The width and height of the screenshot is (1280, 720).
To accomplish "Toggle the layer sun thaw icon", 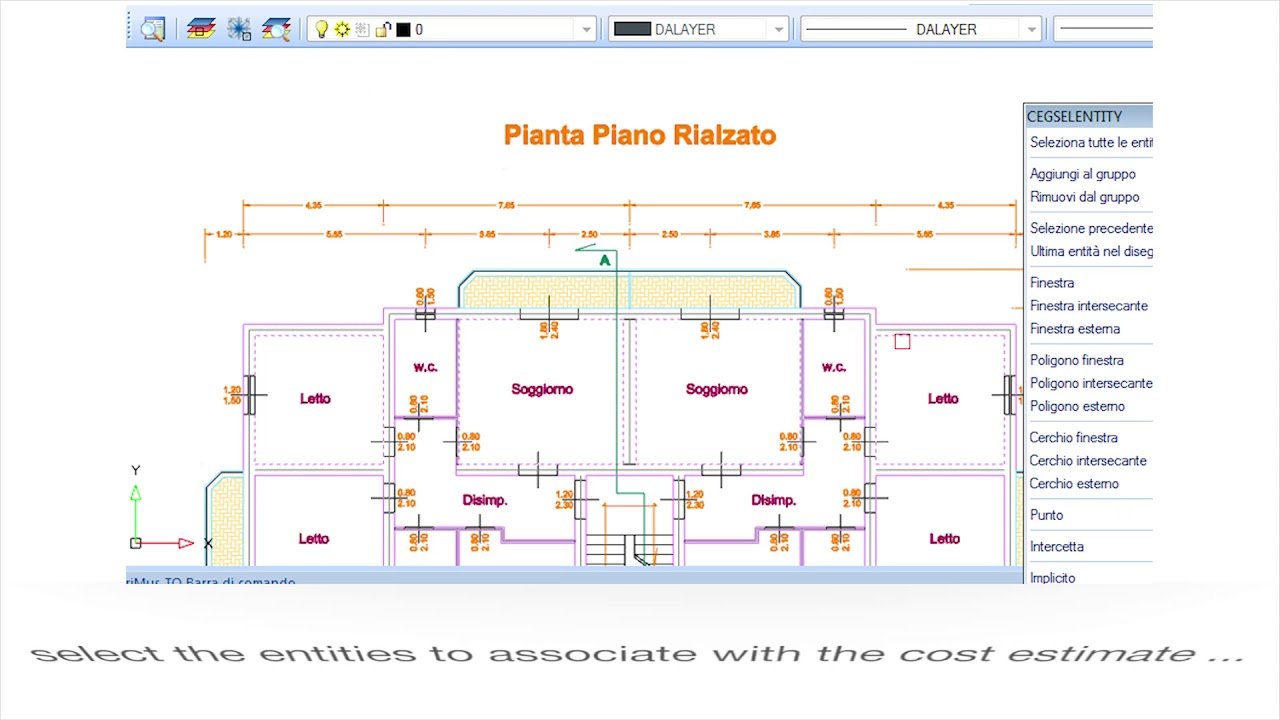I will coord(342,30).
